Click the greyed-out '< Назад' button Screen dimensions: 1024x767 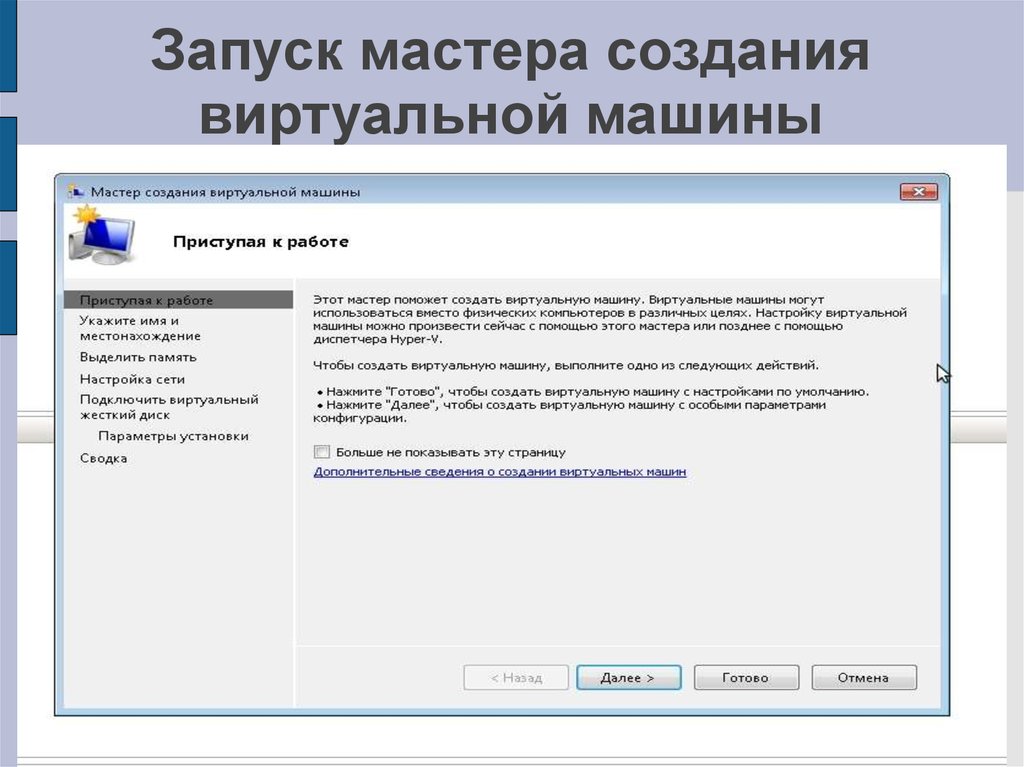pos(516,678)
